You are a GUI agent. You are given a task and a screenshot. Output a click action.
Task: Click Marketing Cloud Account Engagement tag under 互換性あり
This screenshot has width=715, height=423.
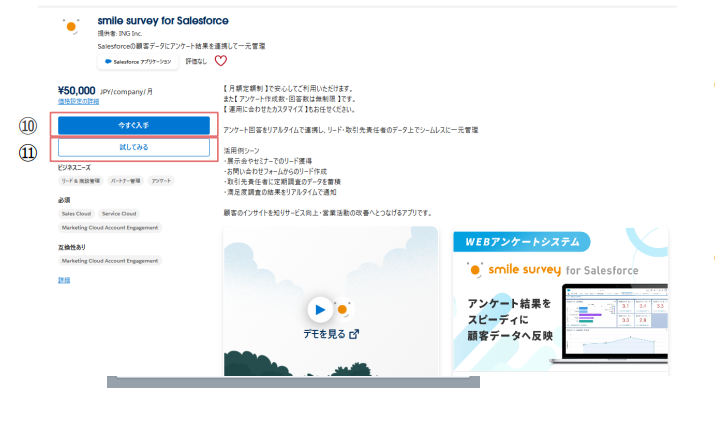110,261
